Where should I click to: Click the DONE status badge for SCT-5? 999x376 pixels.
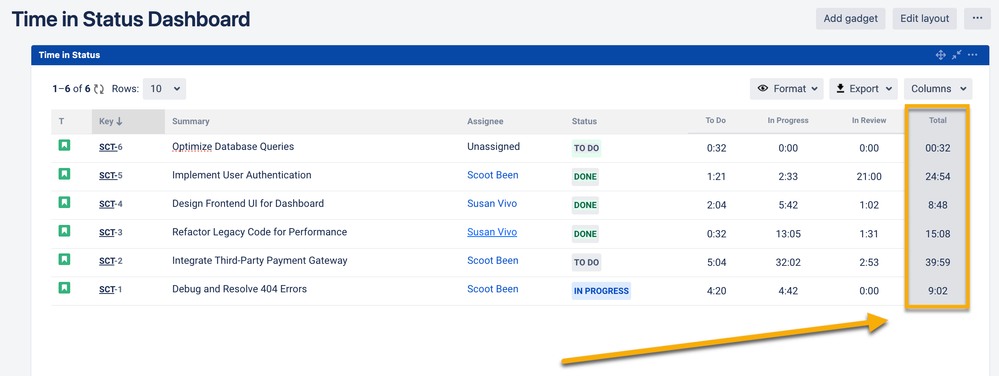click(x=586, y=177)
